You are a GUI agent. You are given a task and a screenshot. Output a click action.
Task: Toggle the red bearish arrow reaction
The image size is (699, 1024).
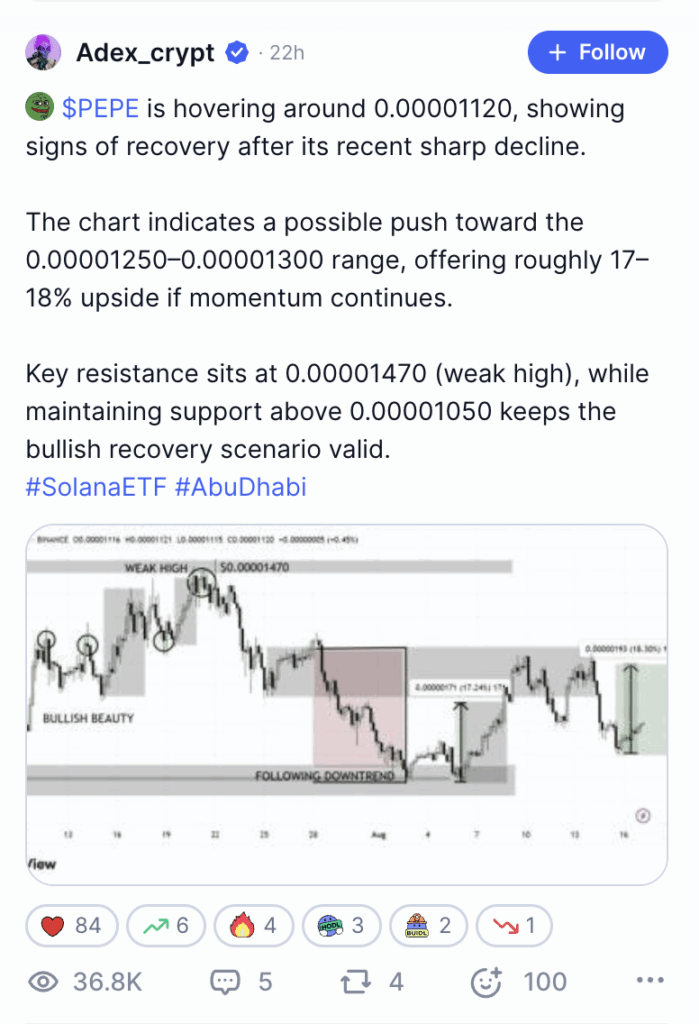(x=515, y=925)
